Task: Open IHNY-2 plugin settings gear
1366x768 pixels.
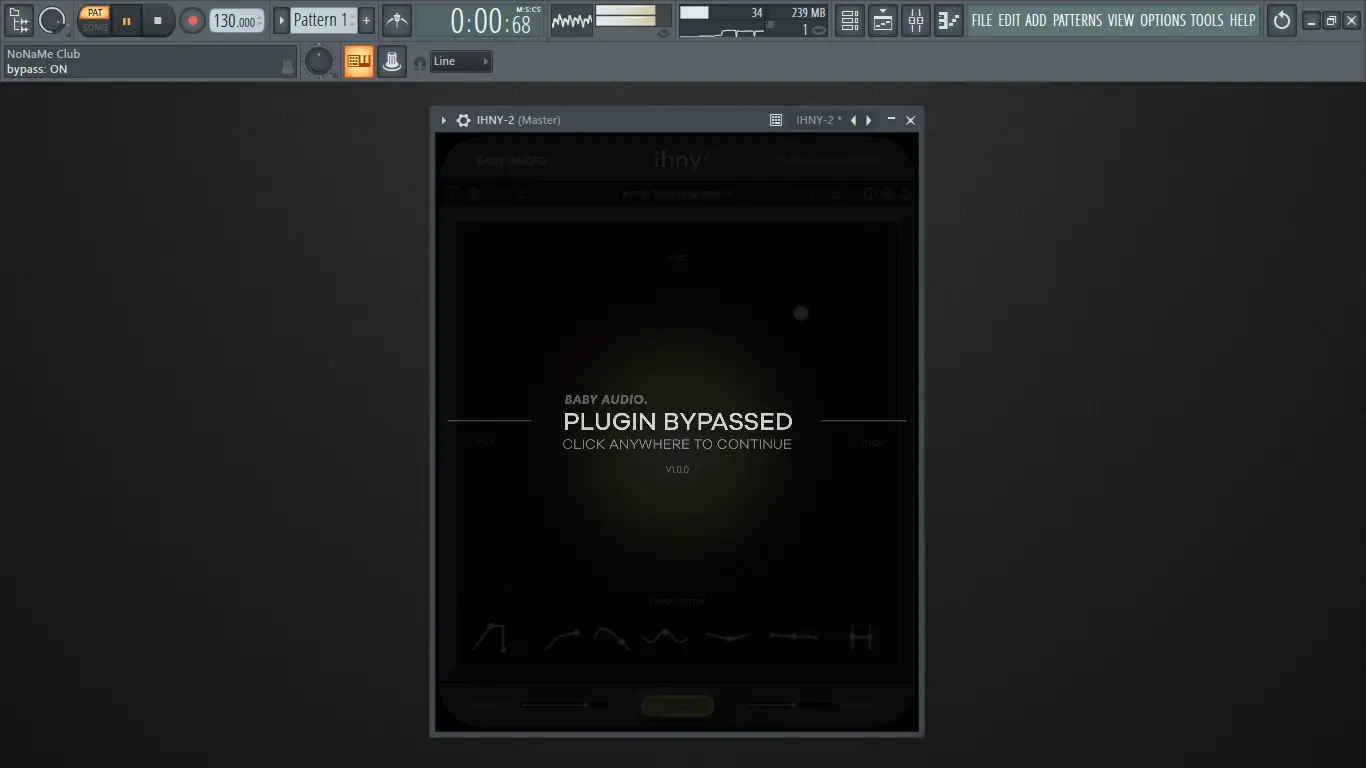Action: tap(463, 120)
